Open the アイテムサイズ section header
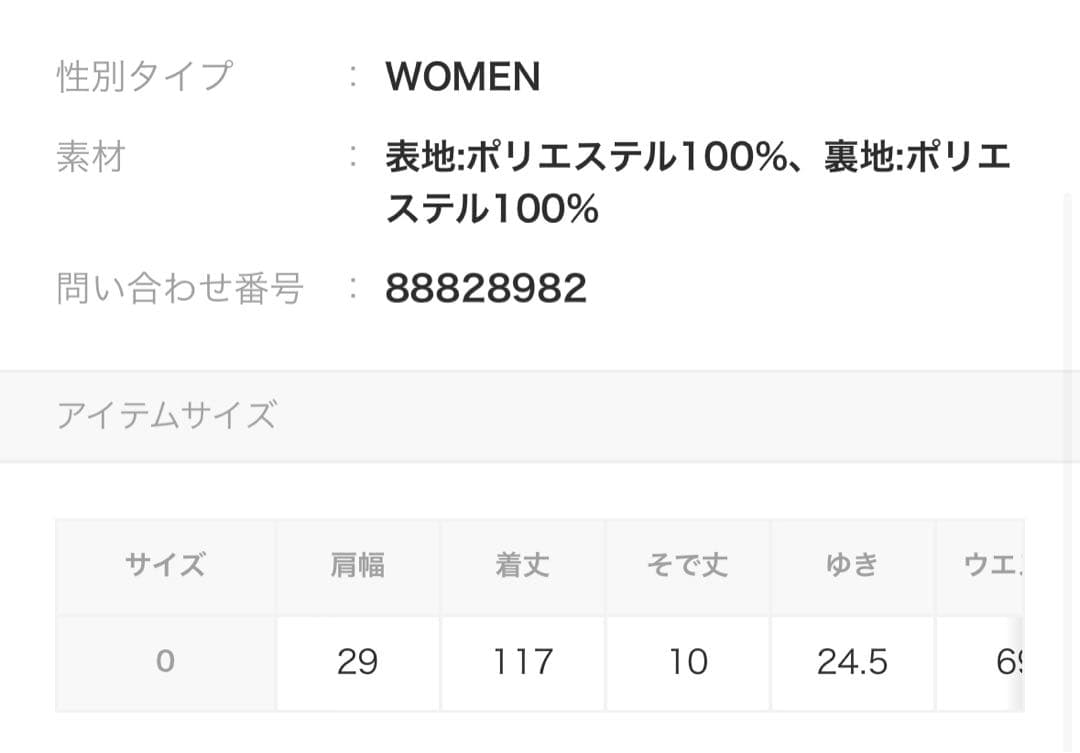Image resolution: width=1080 pixels, height=753 pixels. 166,415
